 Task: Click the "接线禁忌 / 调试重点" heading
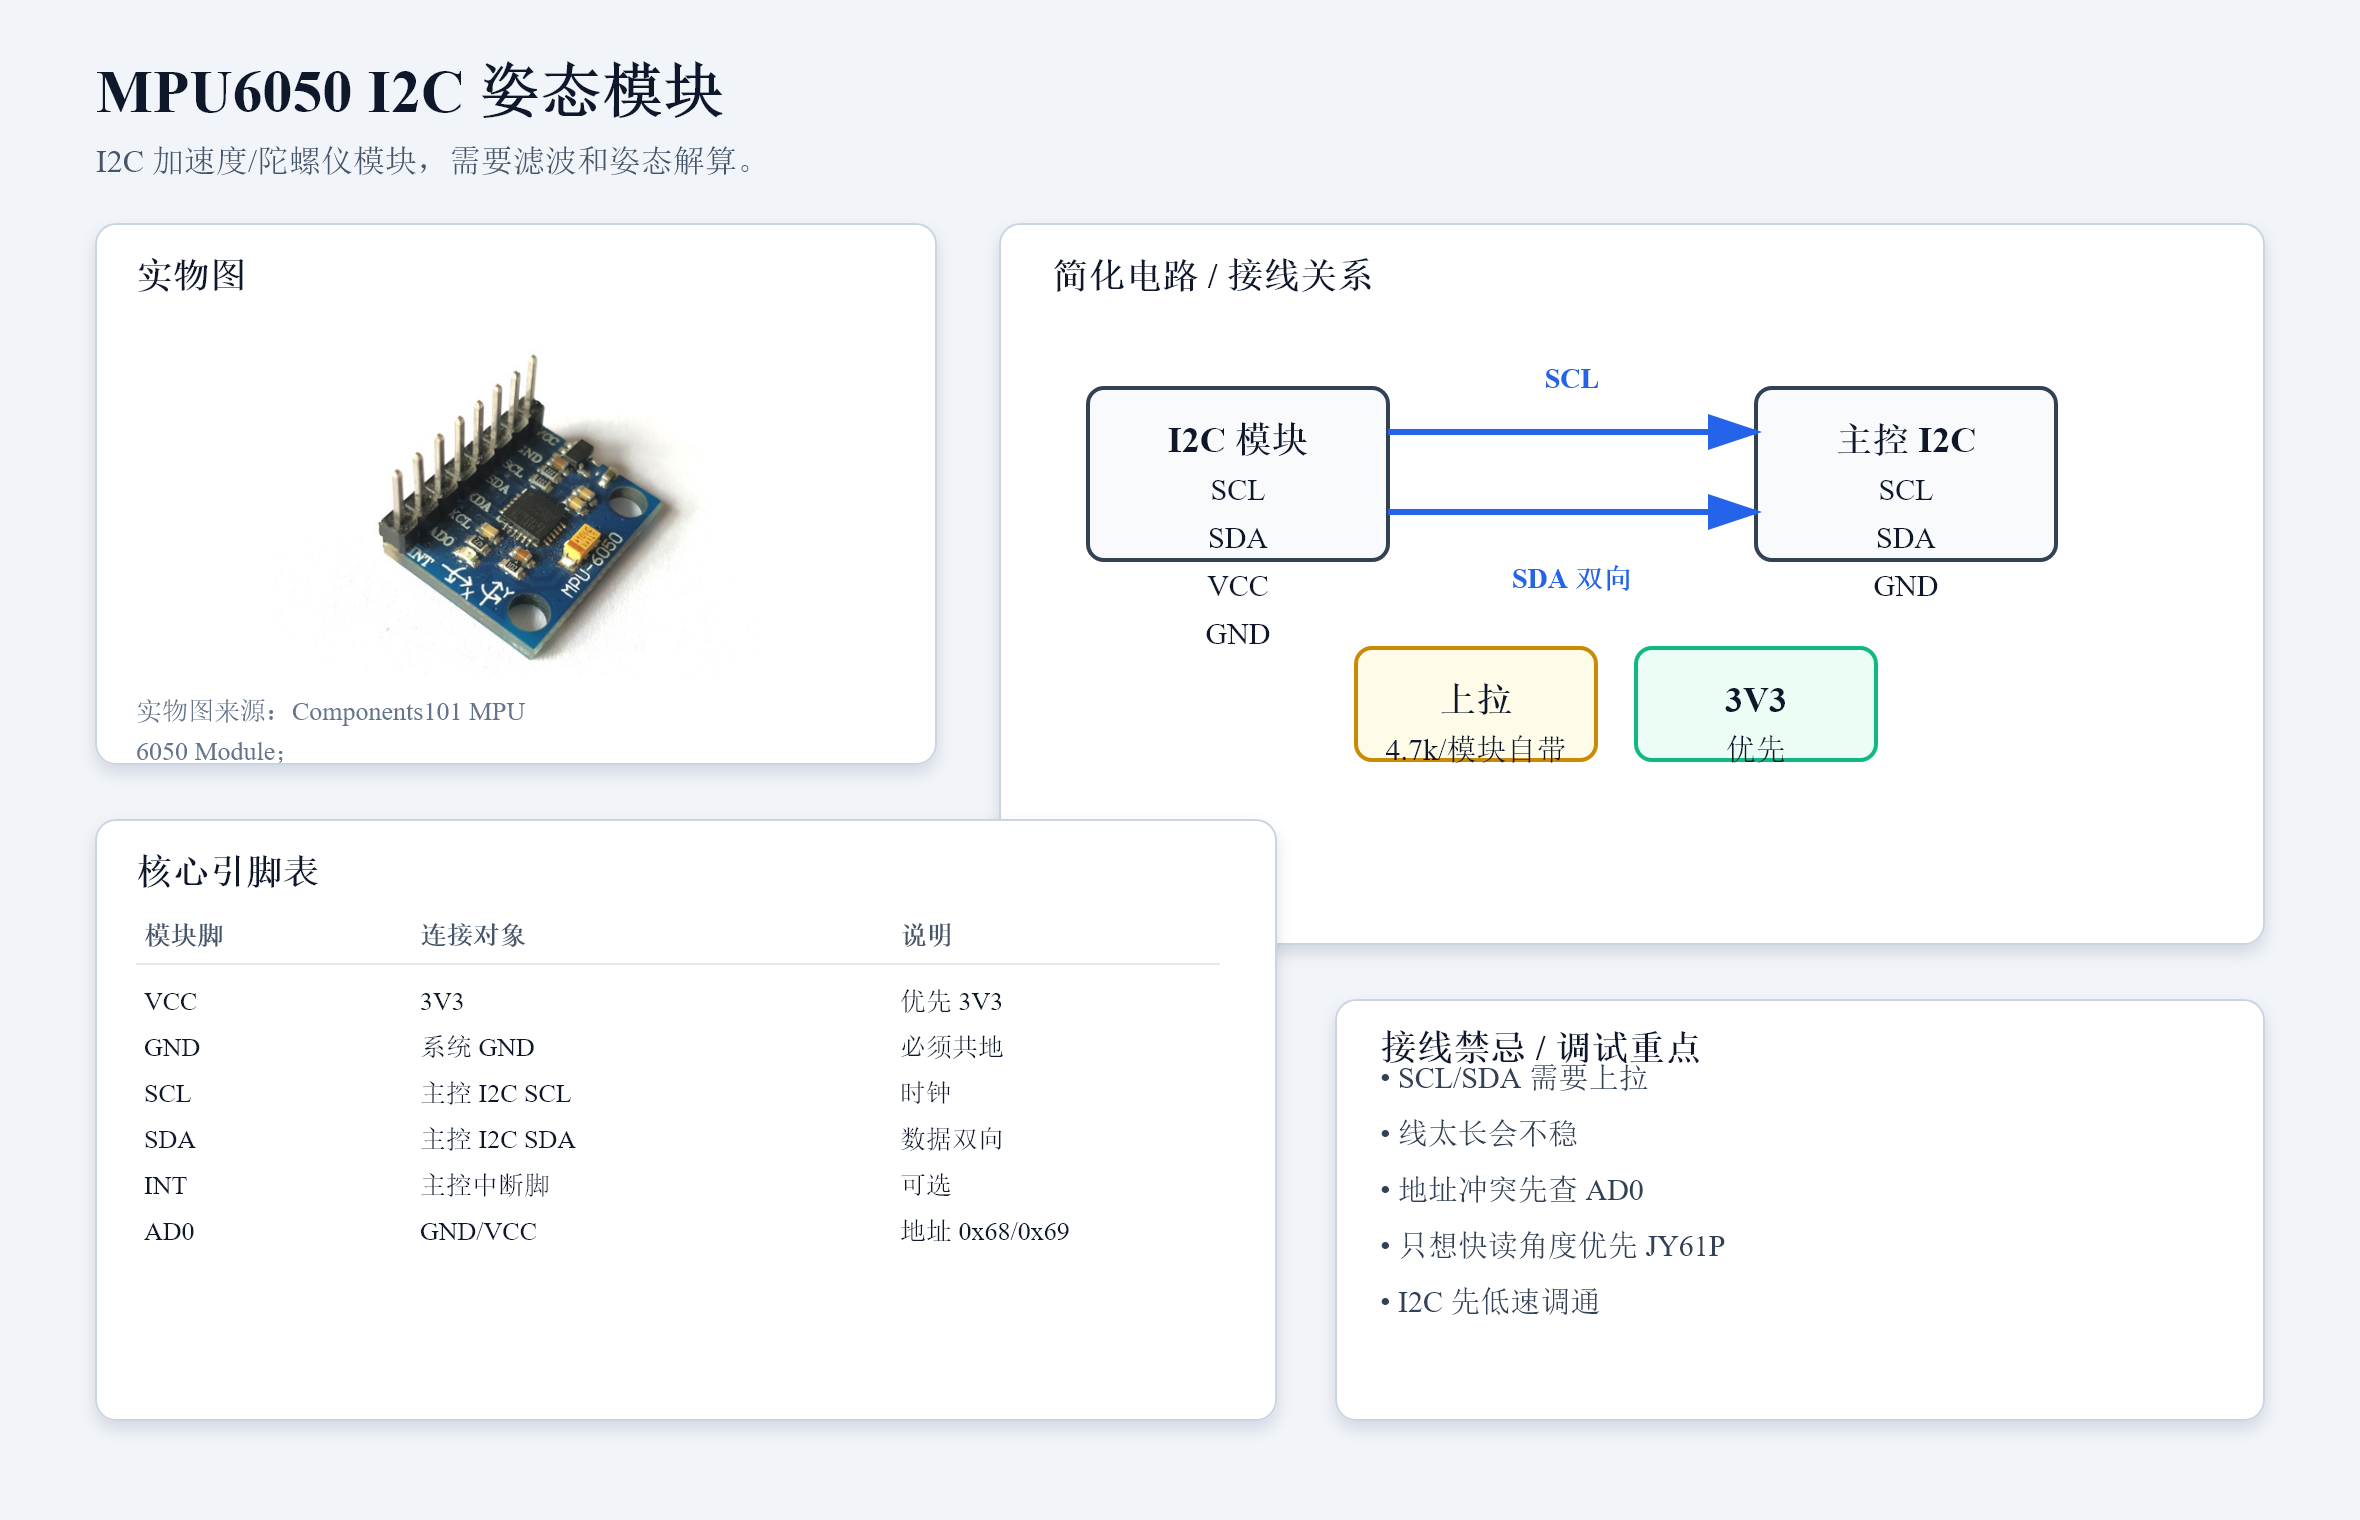(x=1540, y=1047)
